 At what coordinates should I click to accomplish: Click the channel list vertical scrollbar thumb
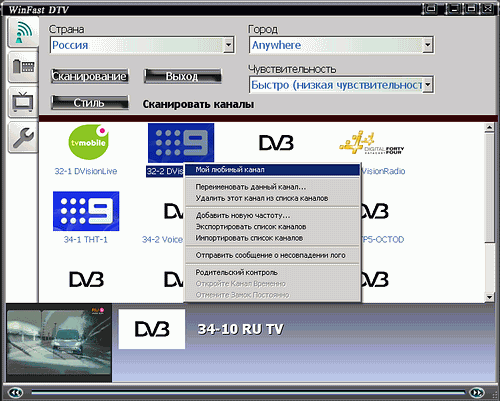coord(489,187)
